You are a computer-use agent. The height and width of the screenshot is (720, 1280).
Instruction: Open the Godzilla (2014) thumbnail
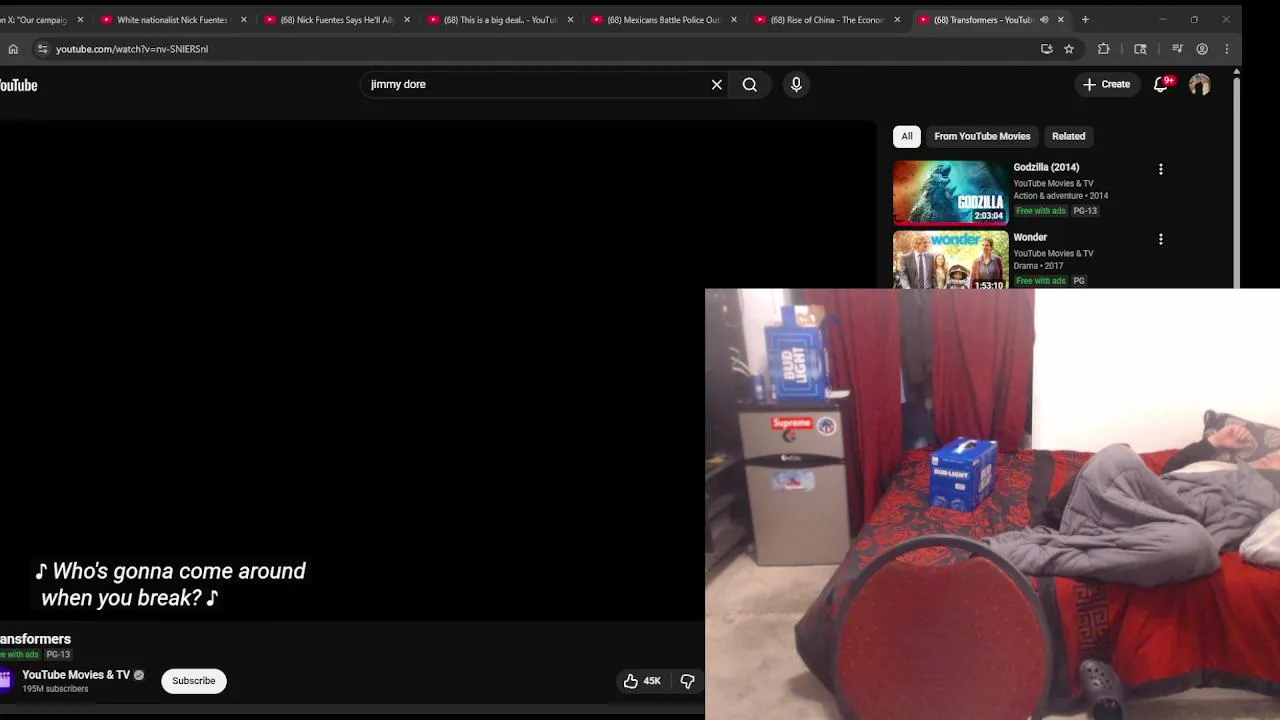click(x=950, y=192)
